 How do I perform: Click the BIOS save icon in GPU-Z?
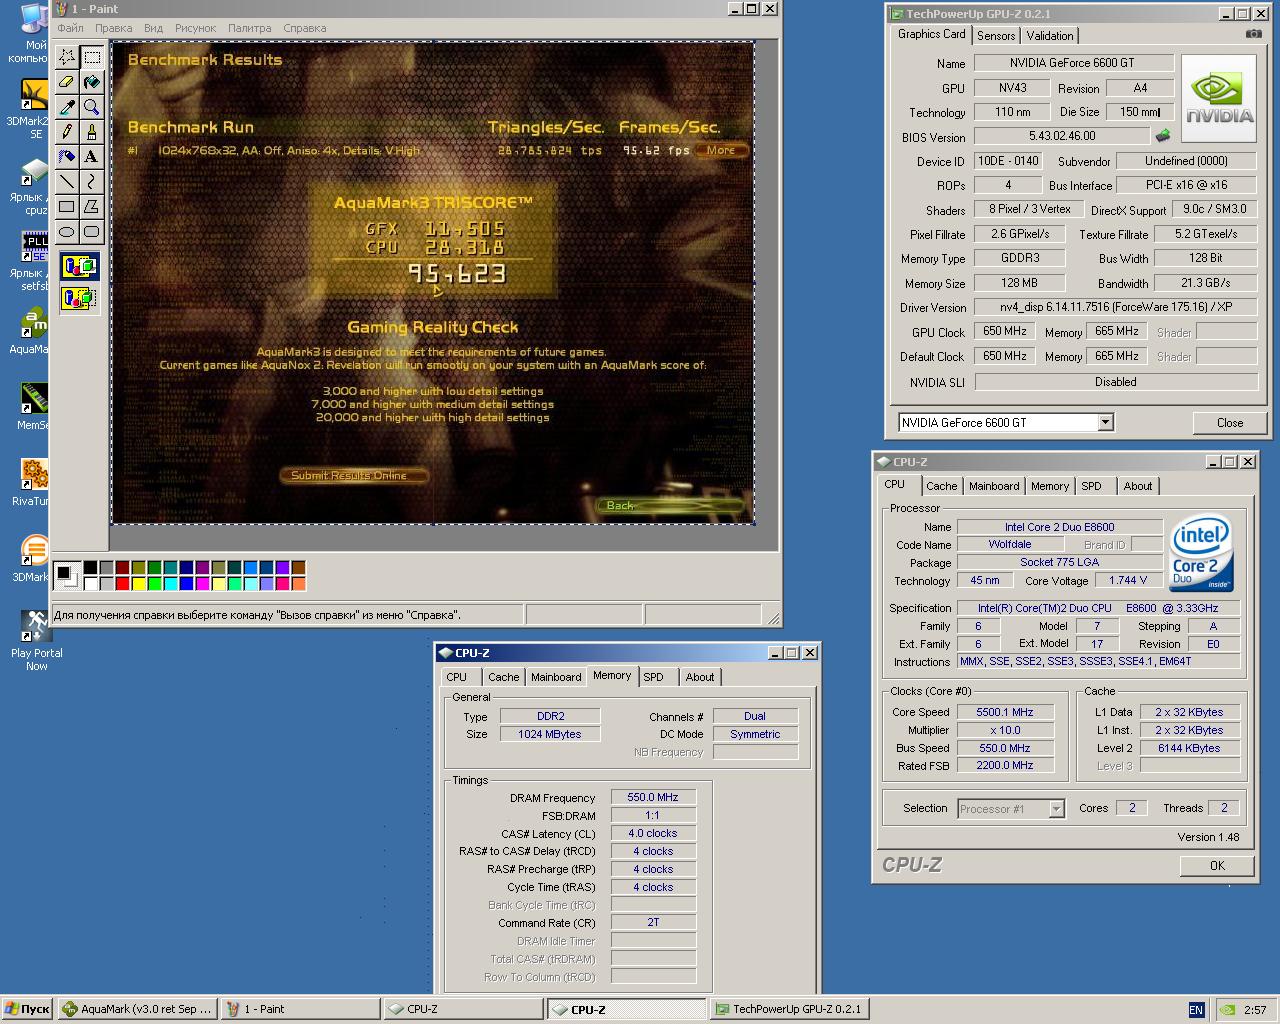(x=1163, y=136)
